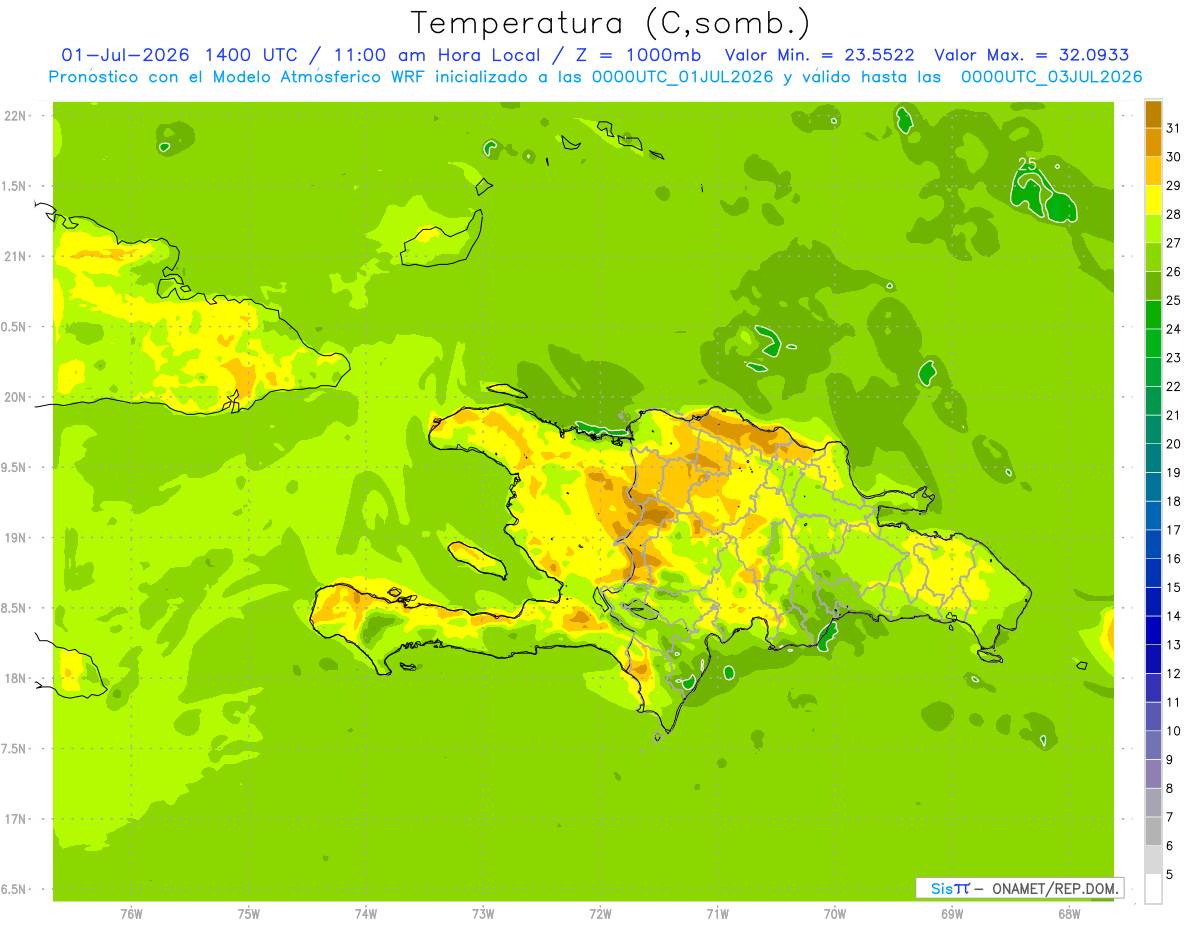Click the "70W" longitude label

point(835,913)
